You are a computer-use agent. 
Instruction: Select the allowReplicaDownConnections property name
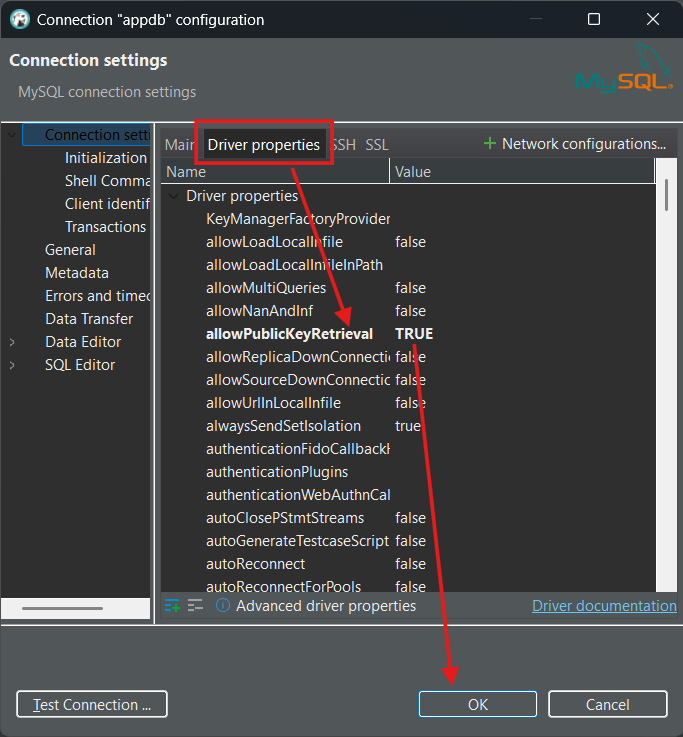coord(298,357)
